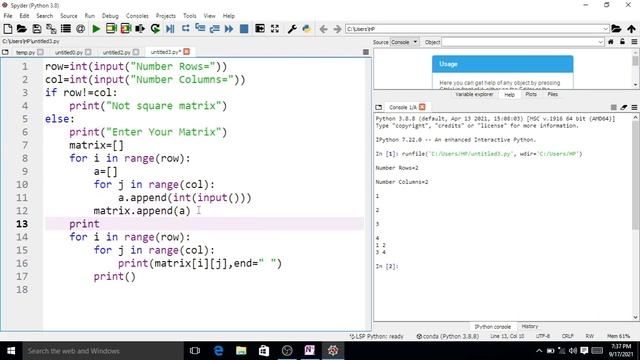Open the Projects menu
The height and width of the screenshot is (360, 640).
click(165, 16)
